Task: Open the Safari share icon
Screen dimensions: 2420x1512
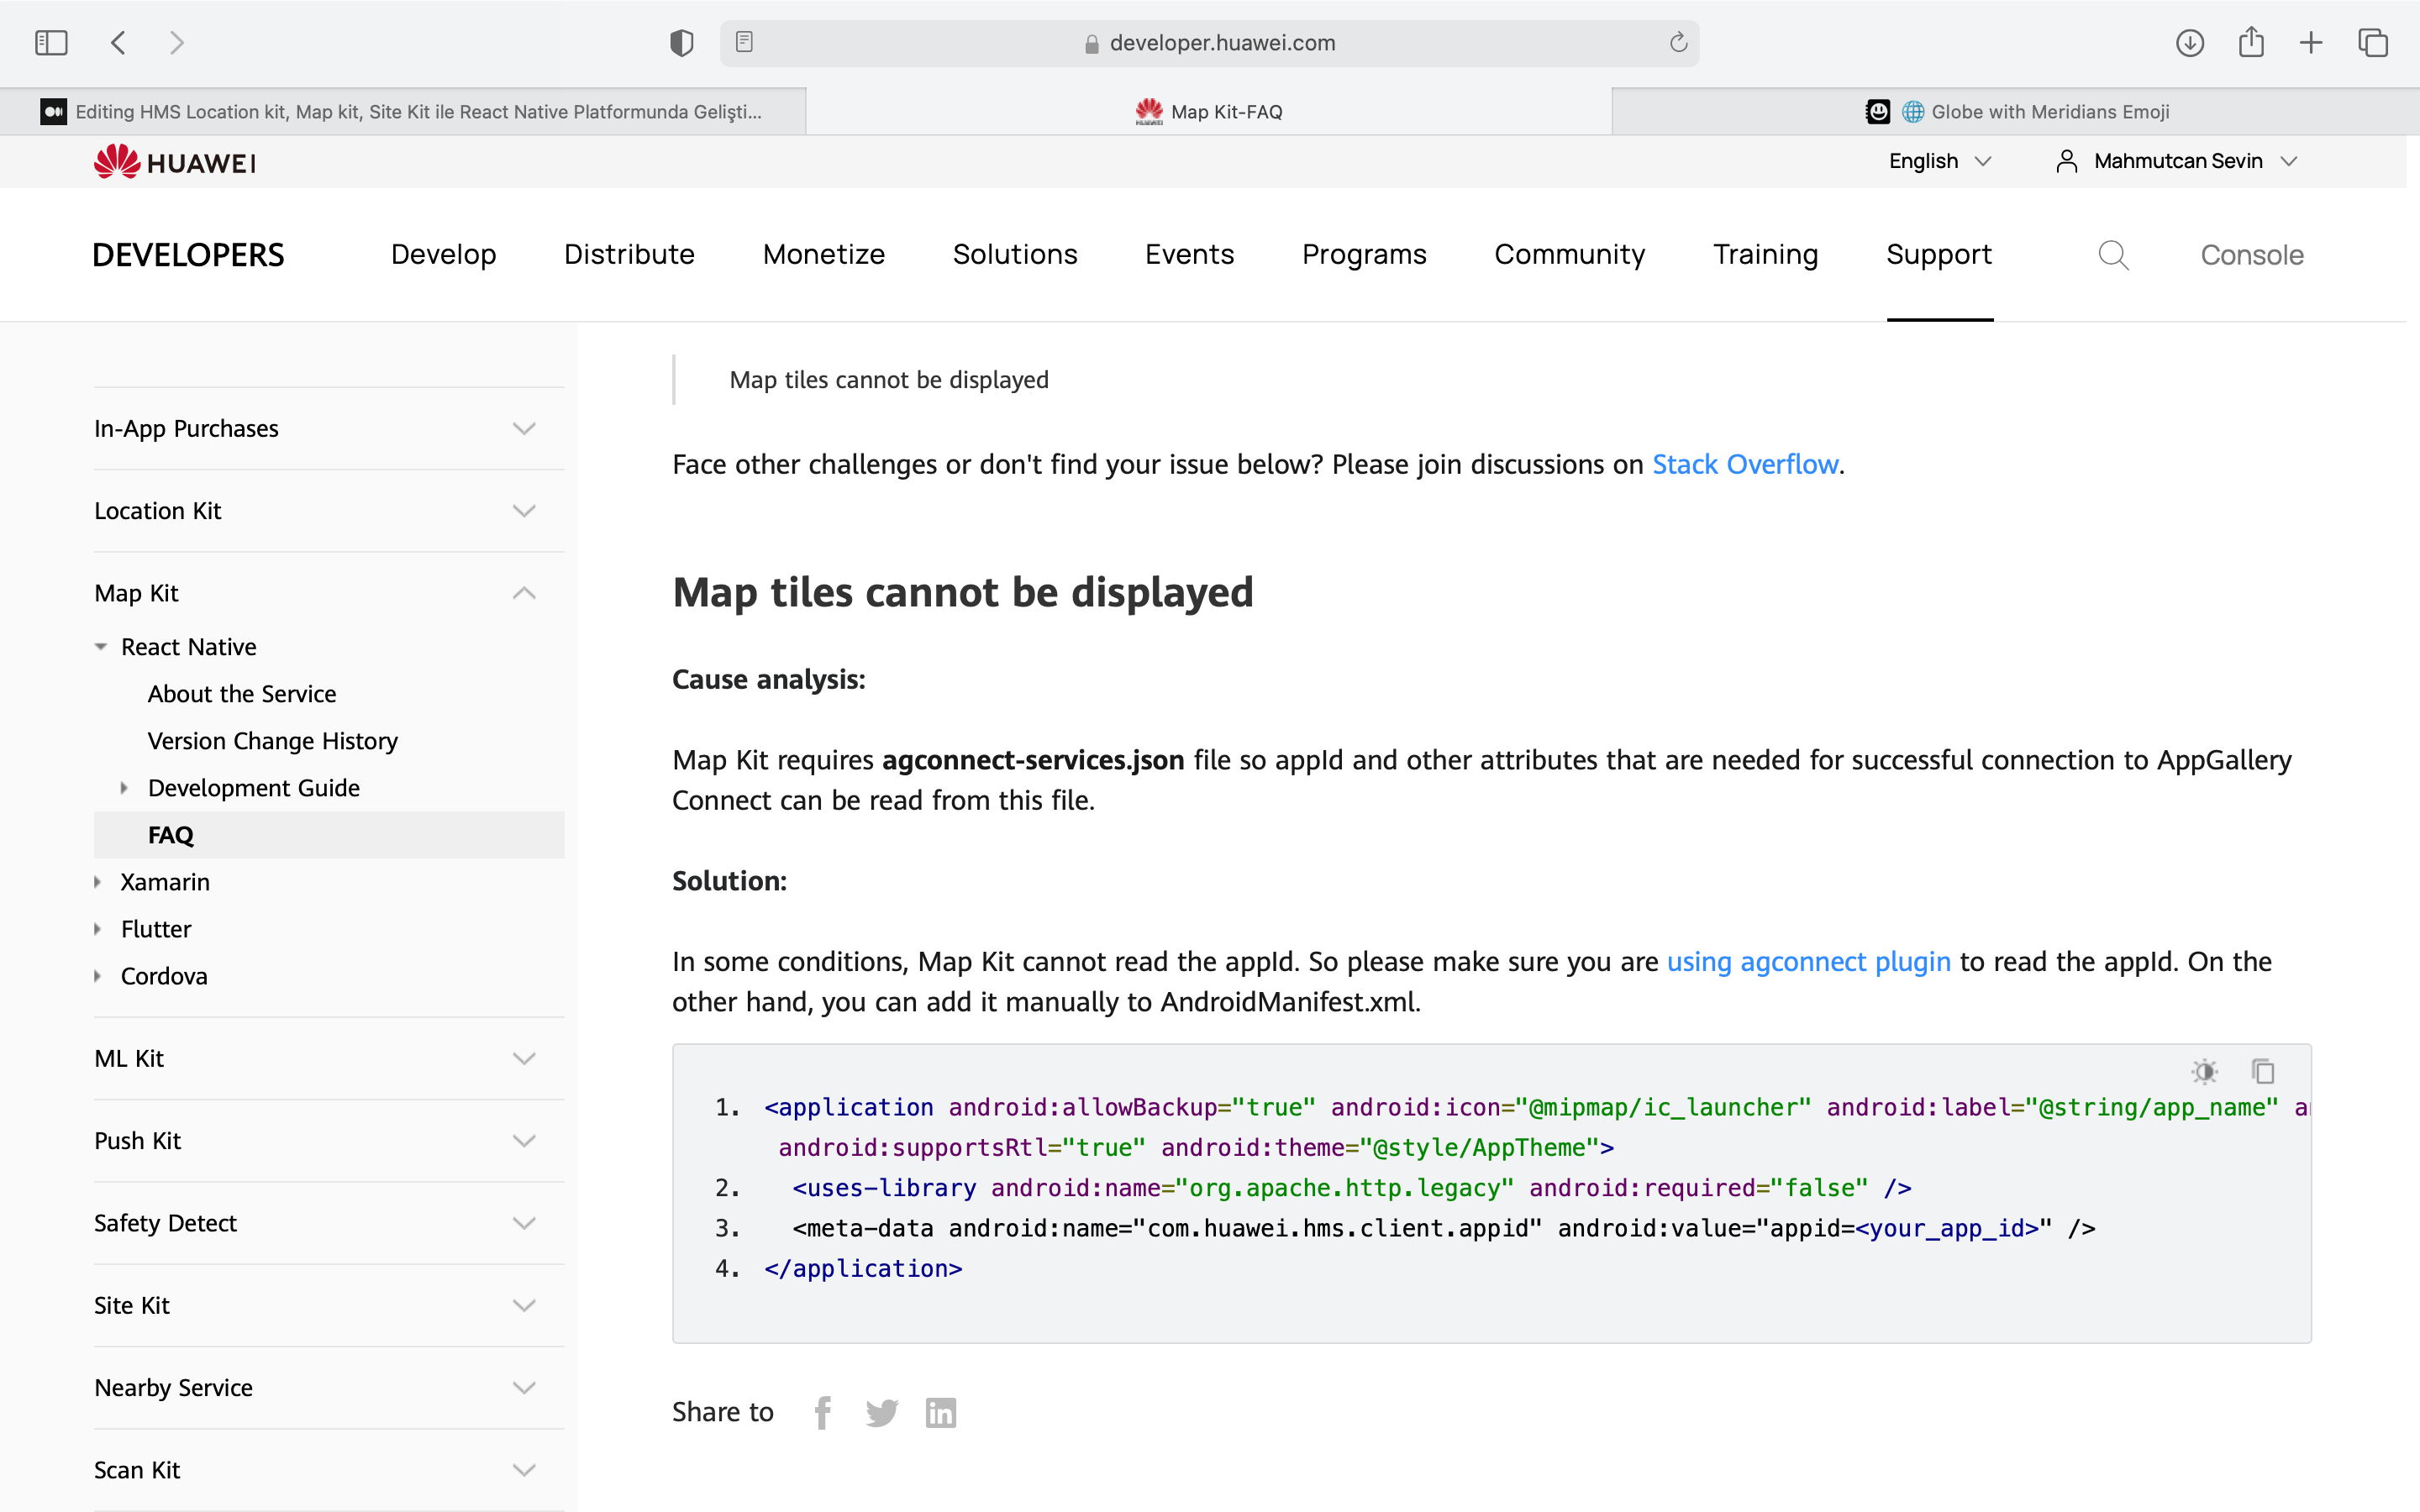Action: pos(2251,42)
